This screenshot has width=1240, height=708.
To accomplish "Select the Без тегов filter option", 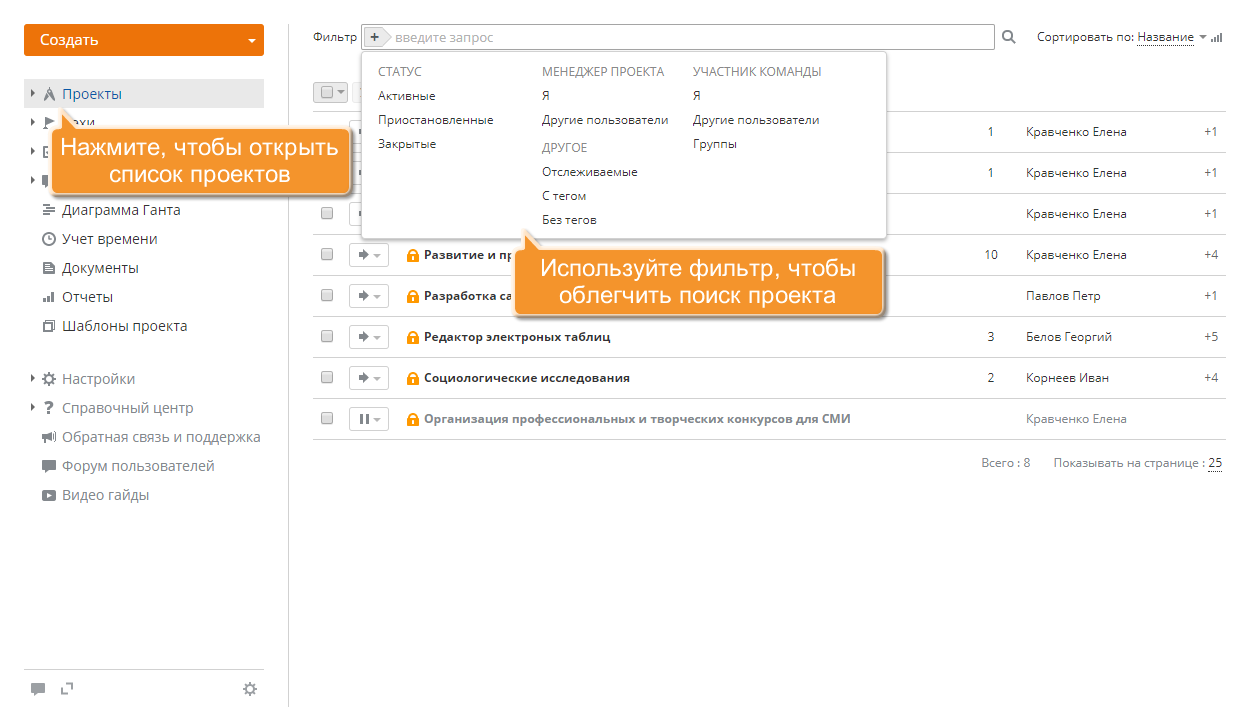I will (x=569, y=220).
